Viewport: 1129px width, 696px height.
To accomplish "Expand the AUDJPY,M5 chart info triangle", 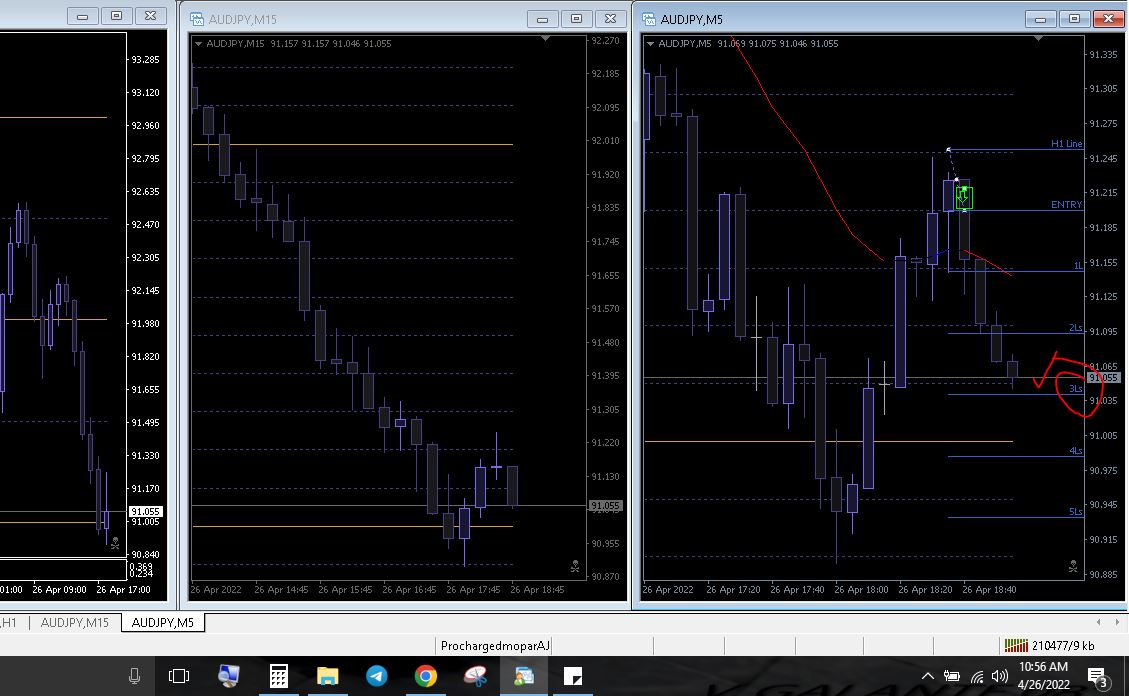I will pos(650,44).
